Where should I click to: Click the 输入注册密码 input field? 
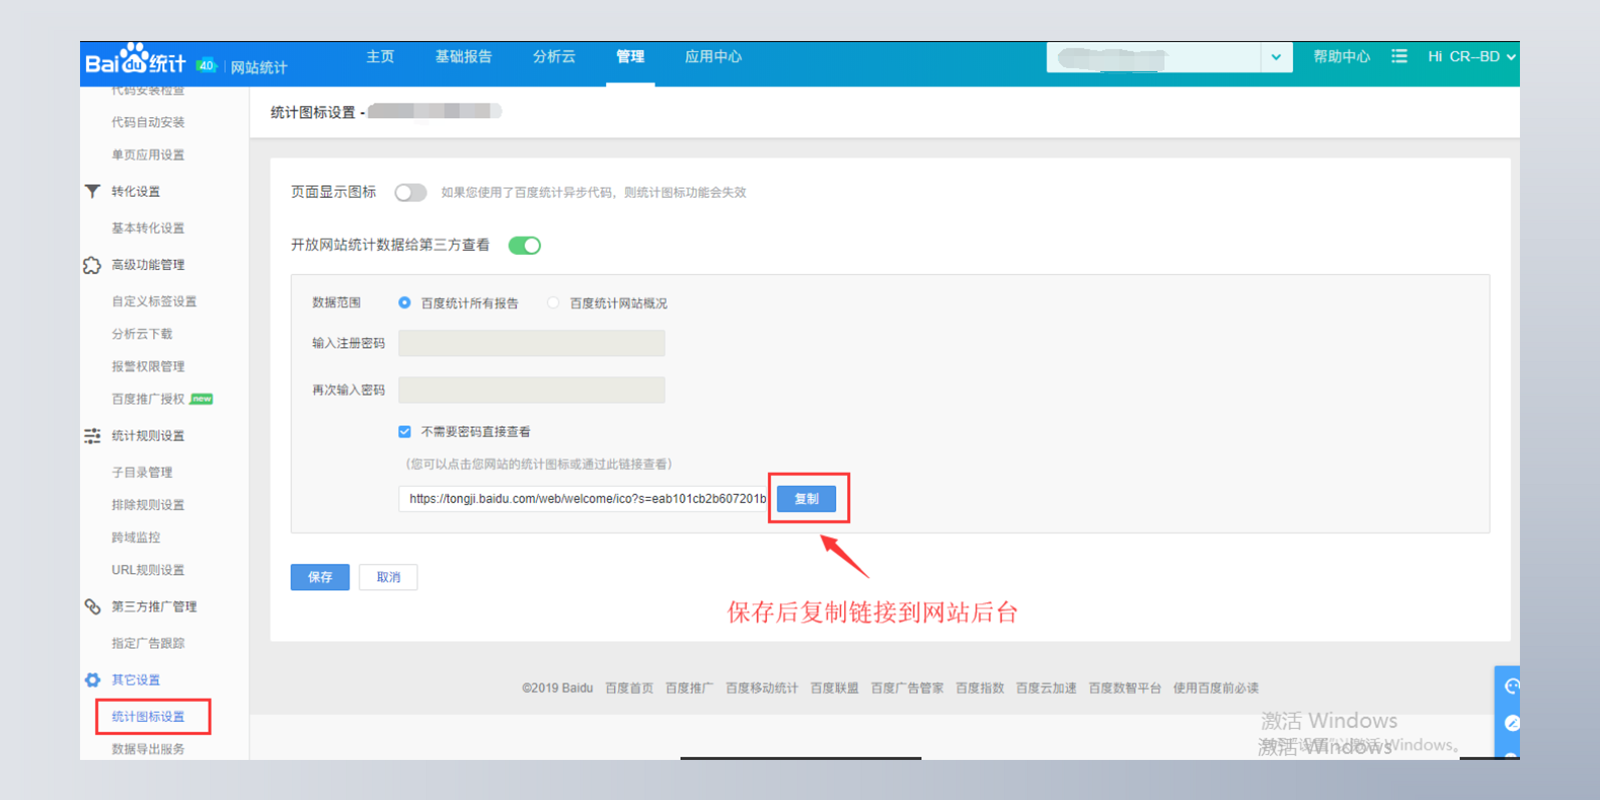pyautogui.click(x=531, y=344)
